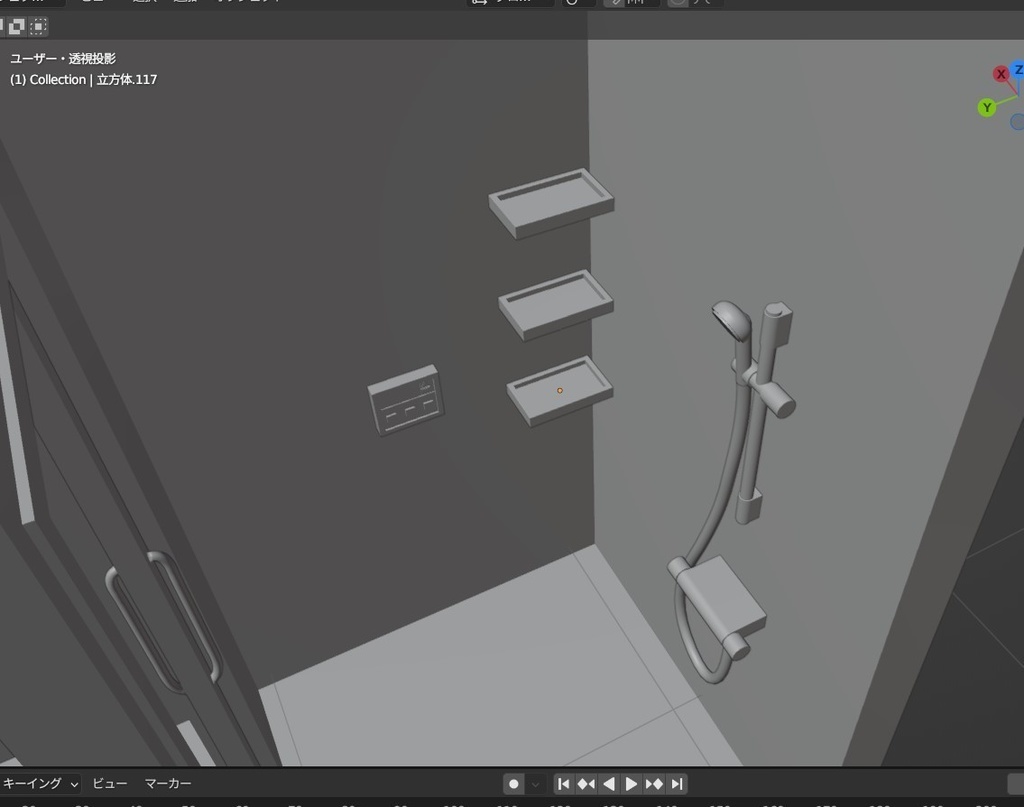
Task: Open the ビュー menu in timeline
Action: [110, 783]
